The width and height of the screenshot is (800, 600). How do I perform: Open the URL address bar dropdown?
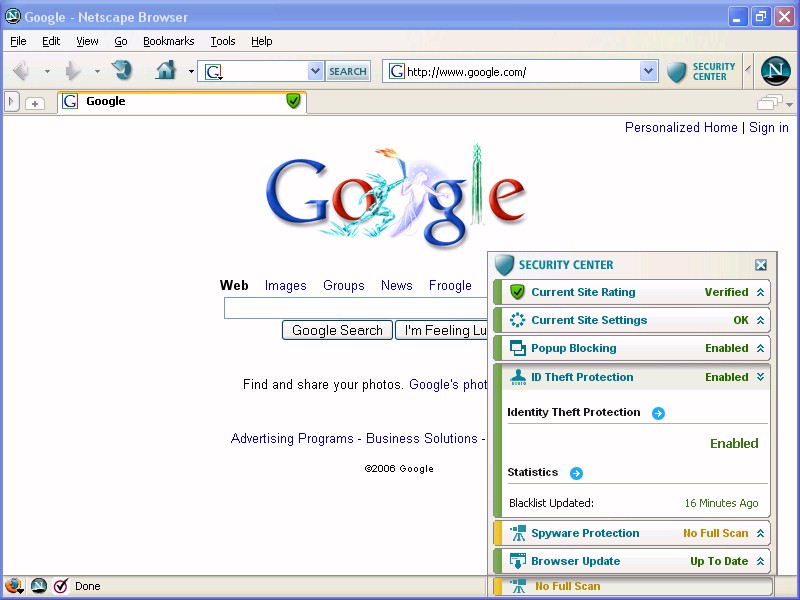(648, 71)
